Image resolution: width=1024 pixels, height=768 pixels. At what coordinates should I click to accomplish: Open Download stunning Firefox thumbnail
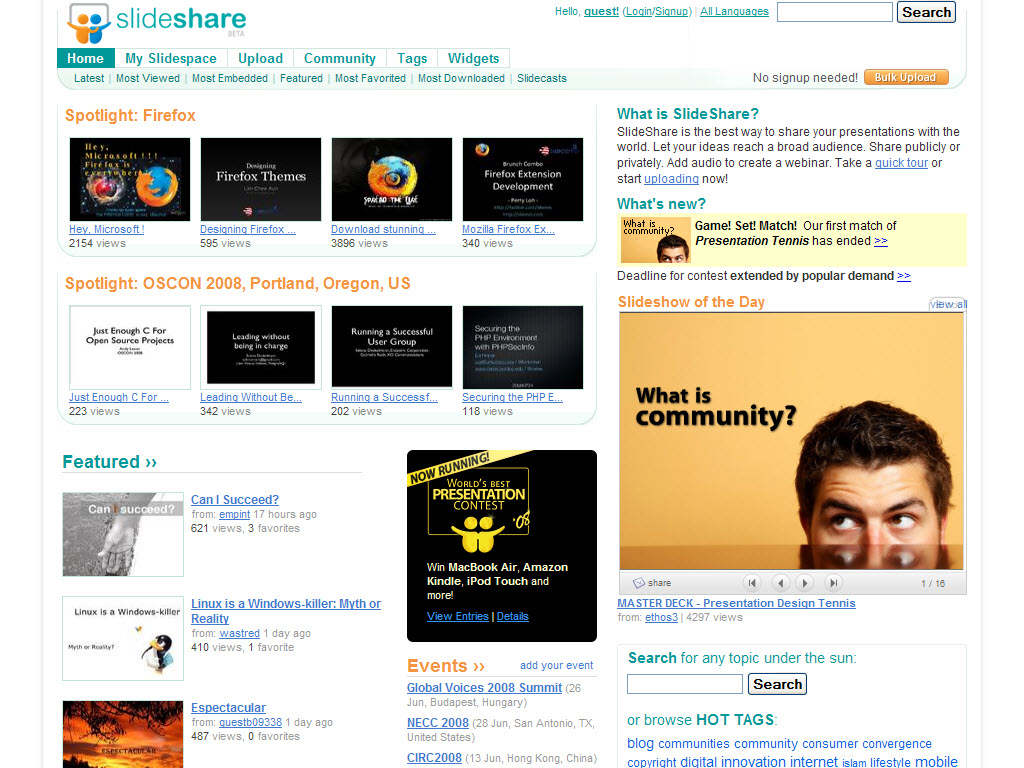coord(392,179)
